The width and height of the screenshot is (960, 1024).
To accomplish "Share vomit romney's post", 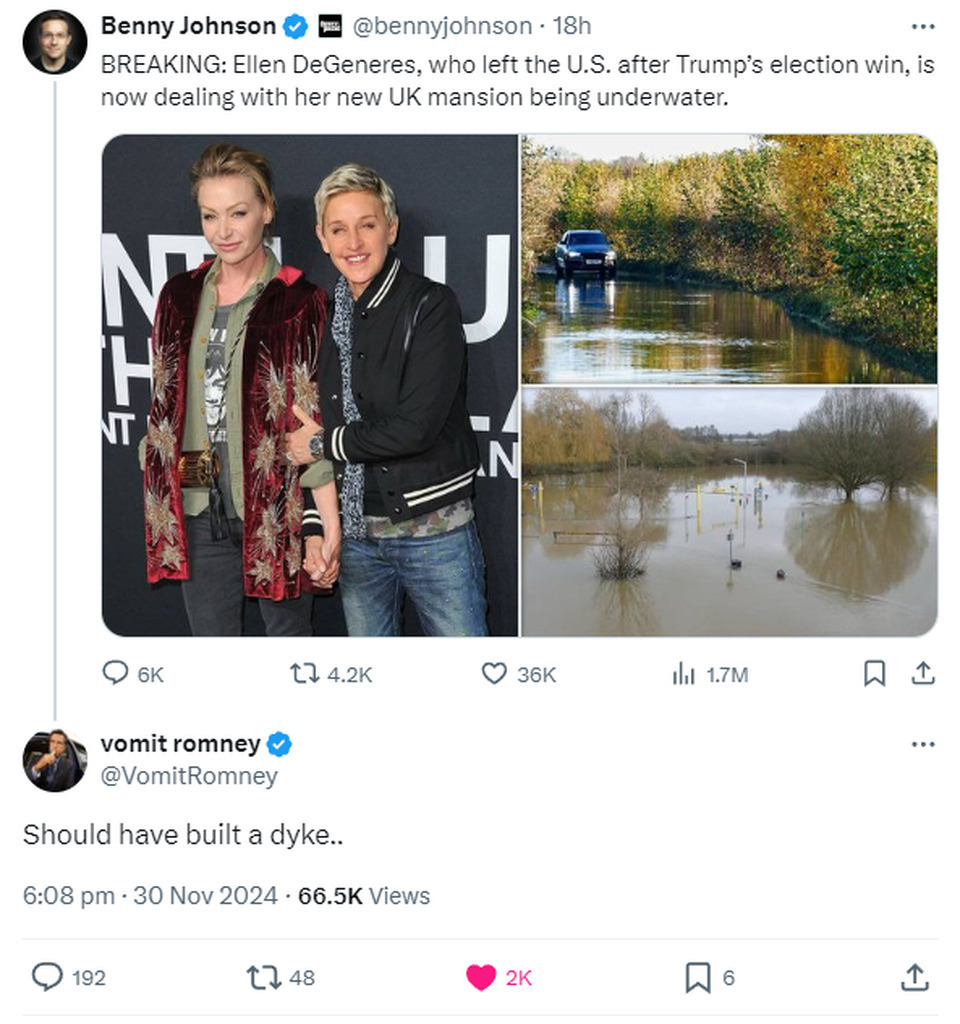I will [914, 977].
